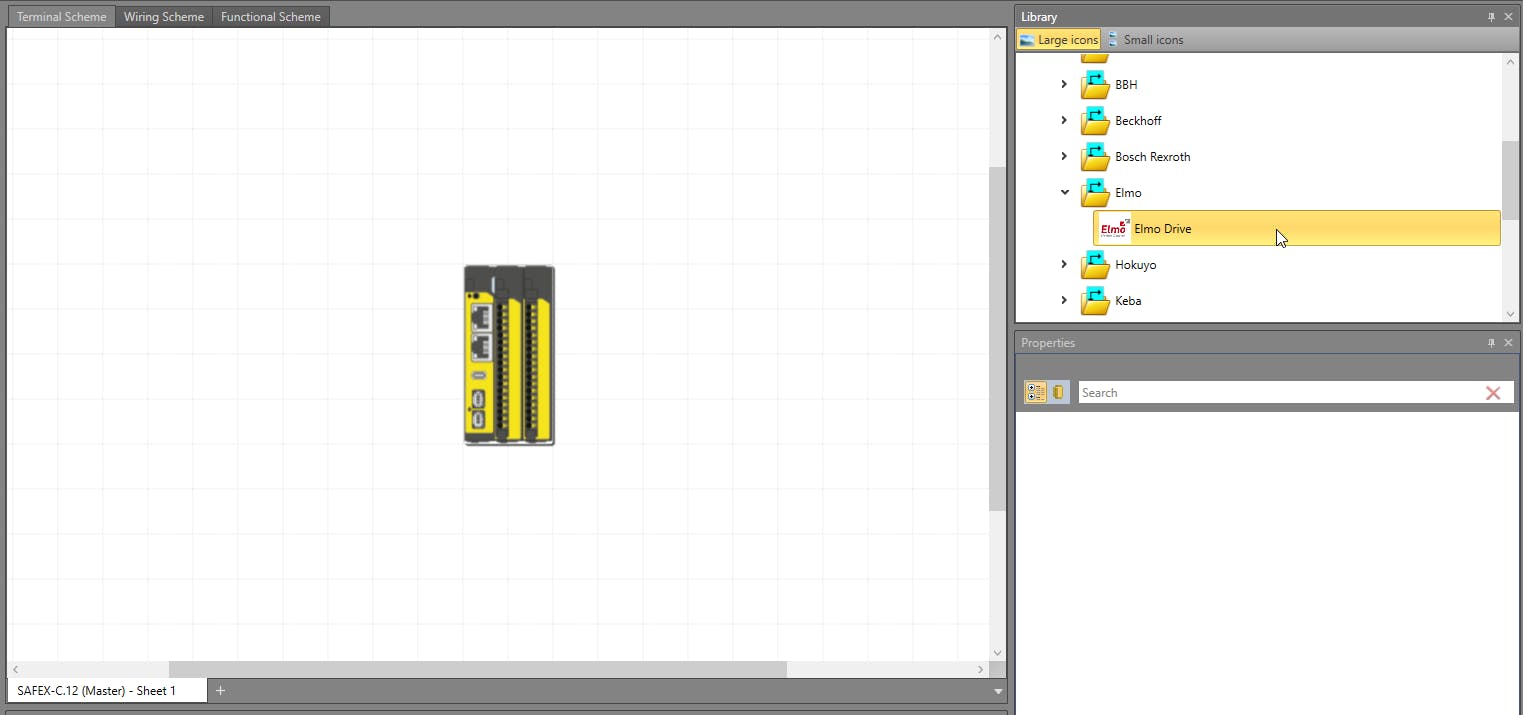Screen dimensions: 1523x715
Task: Select the Keba tree entry
Action: pos(1127,301)
